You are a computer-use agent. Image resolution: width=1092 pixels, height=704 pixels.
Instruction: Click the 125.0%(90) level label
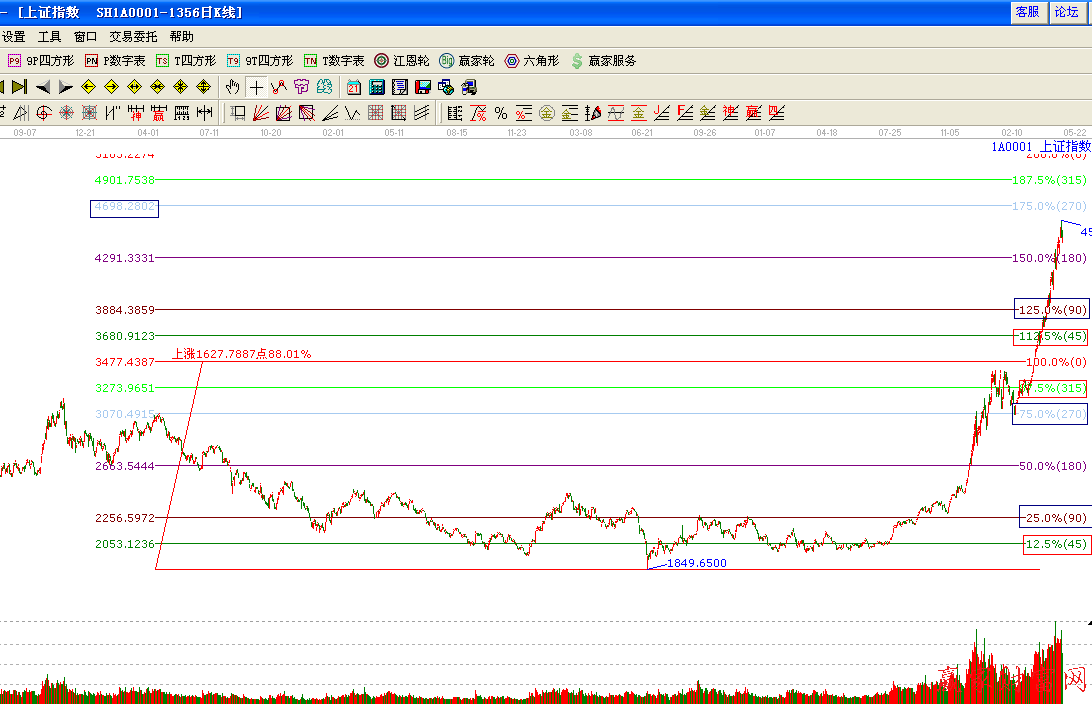(x=1051, y=310)
